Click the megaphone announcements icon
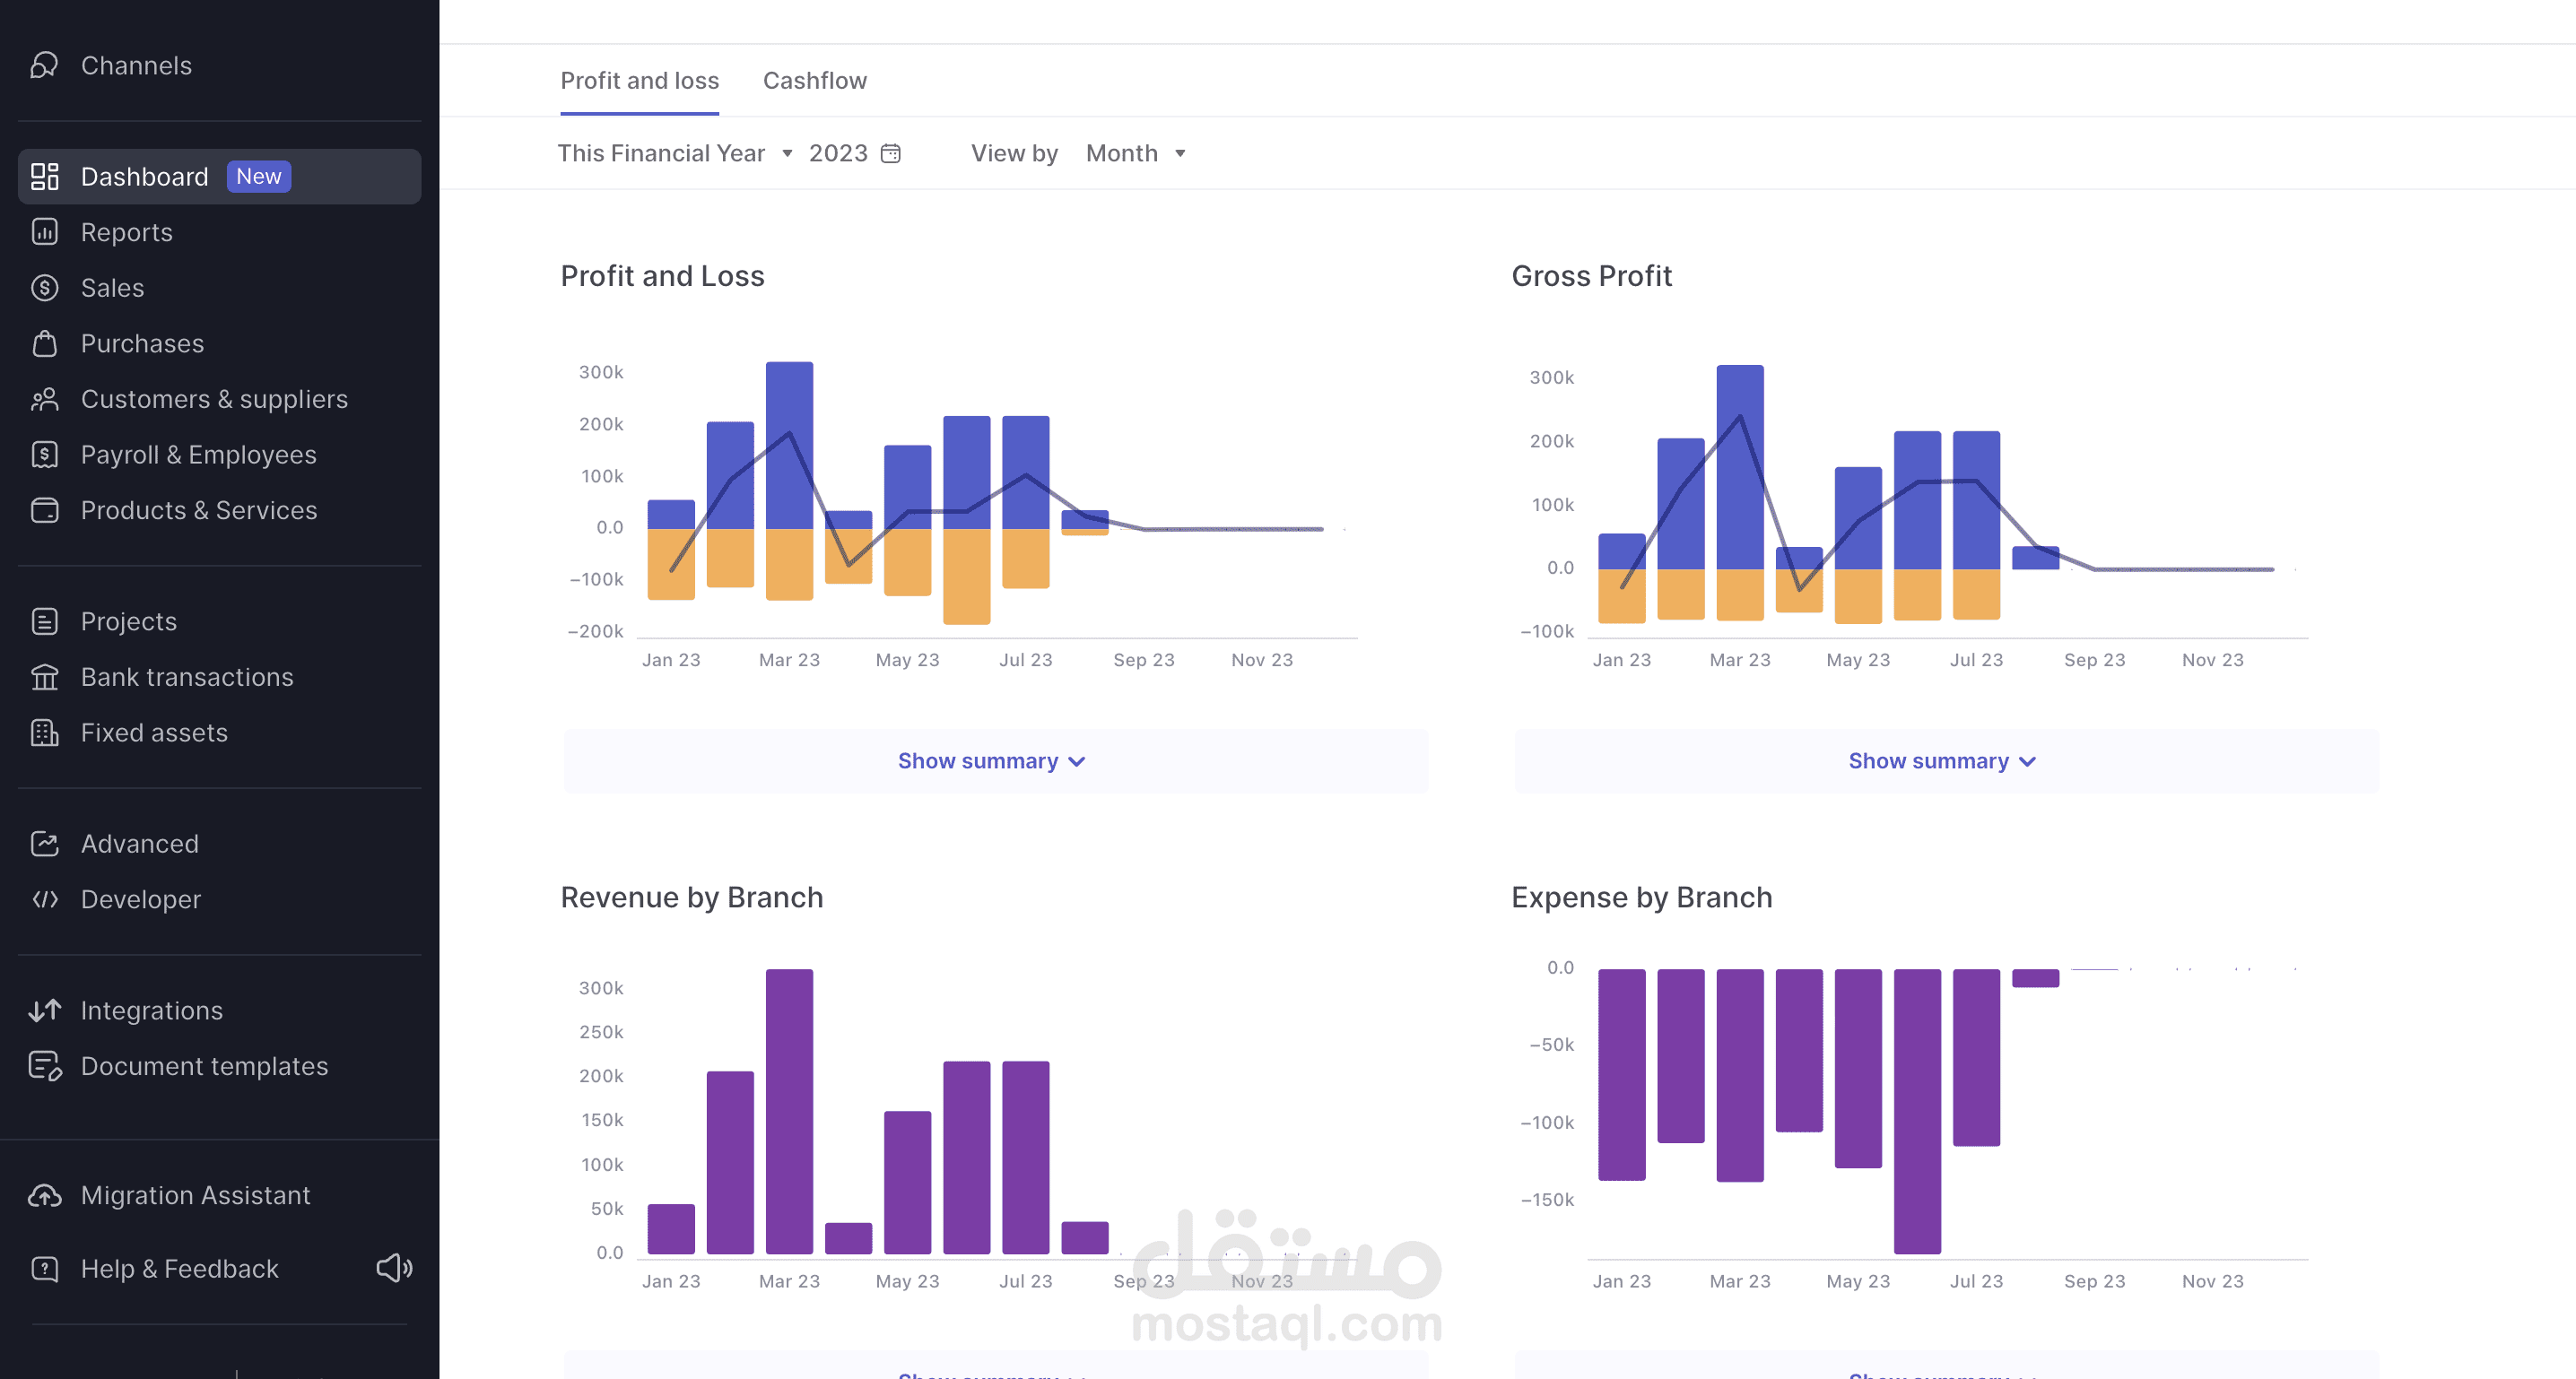Screen dimensions: 2576x1379 coord(394,1268)
